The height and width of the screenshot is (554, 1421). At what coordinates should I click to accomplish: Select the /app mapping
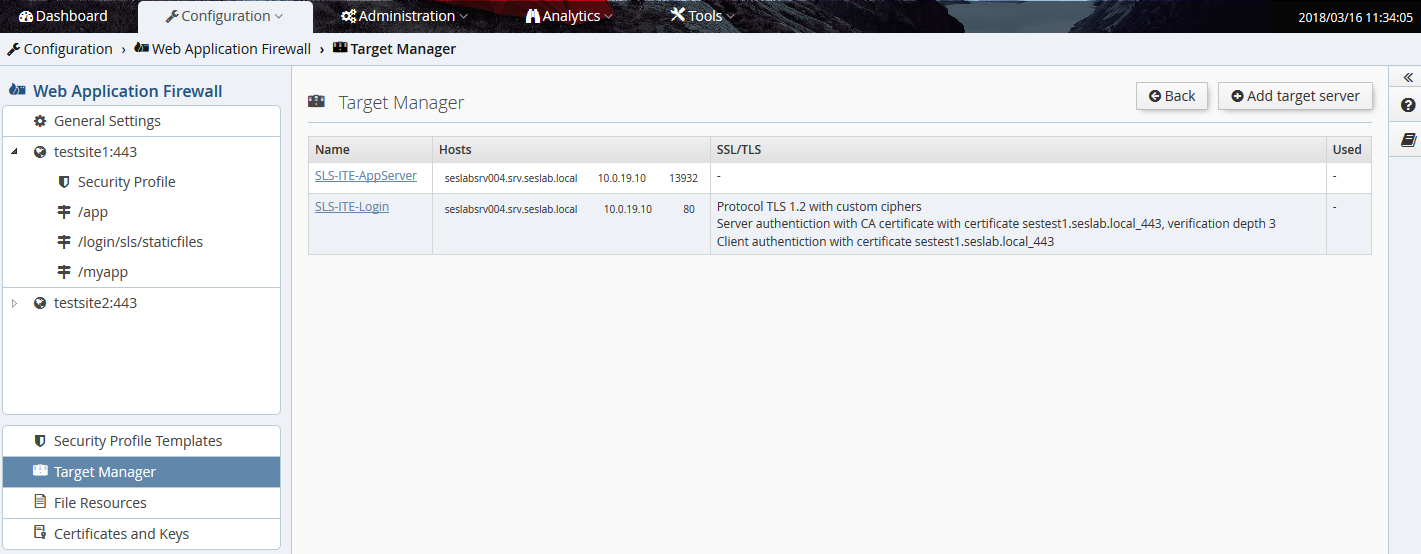coord(93,212)
